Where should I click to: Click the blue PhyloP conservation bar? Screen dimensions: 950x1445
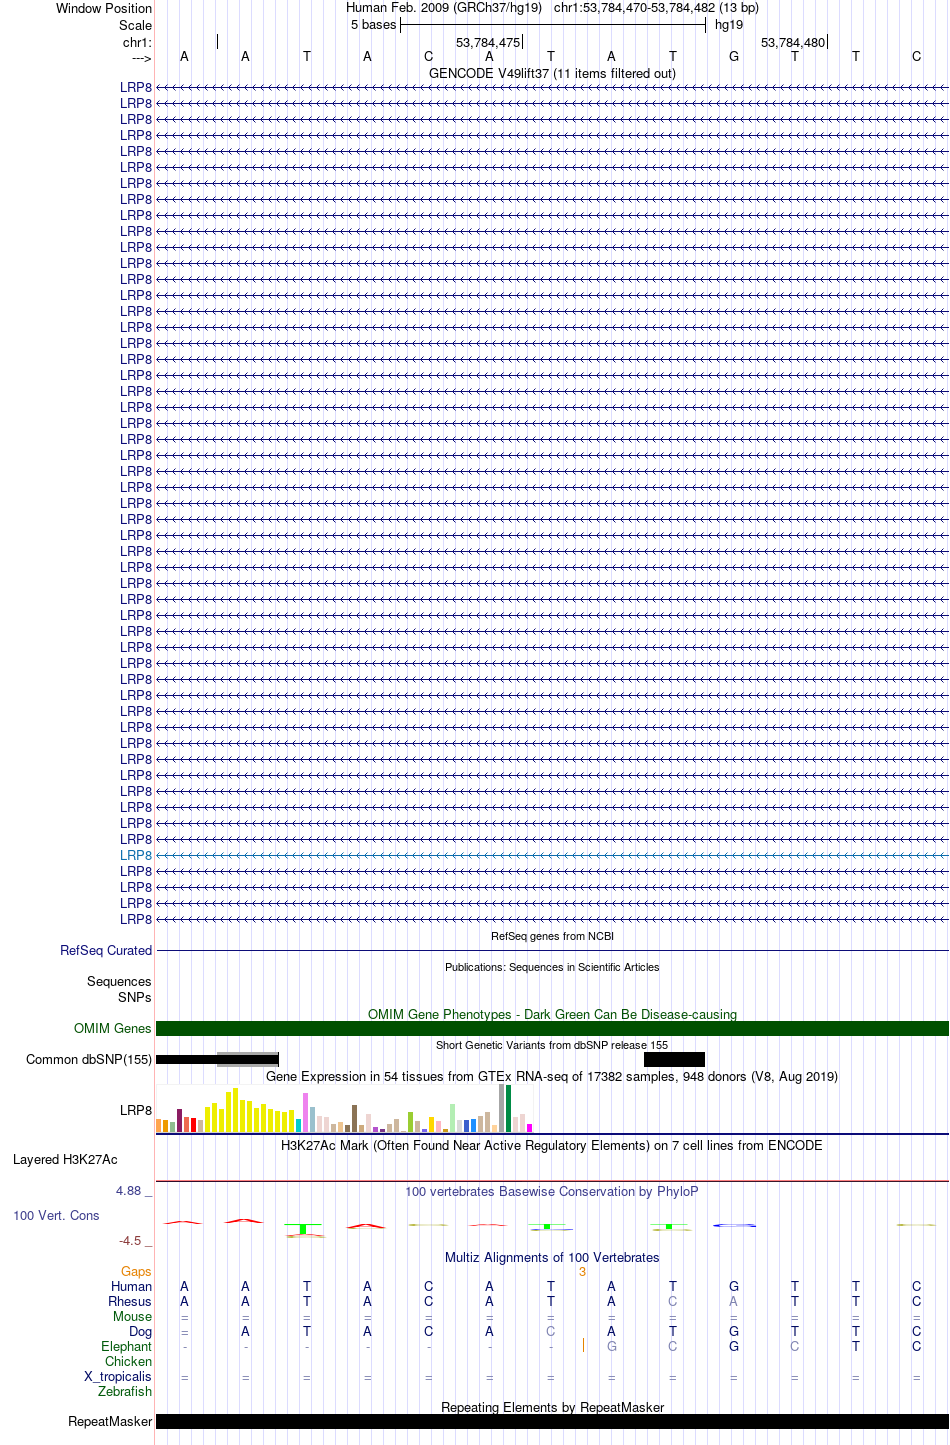[734, 1225]
